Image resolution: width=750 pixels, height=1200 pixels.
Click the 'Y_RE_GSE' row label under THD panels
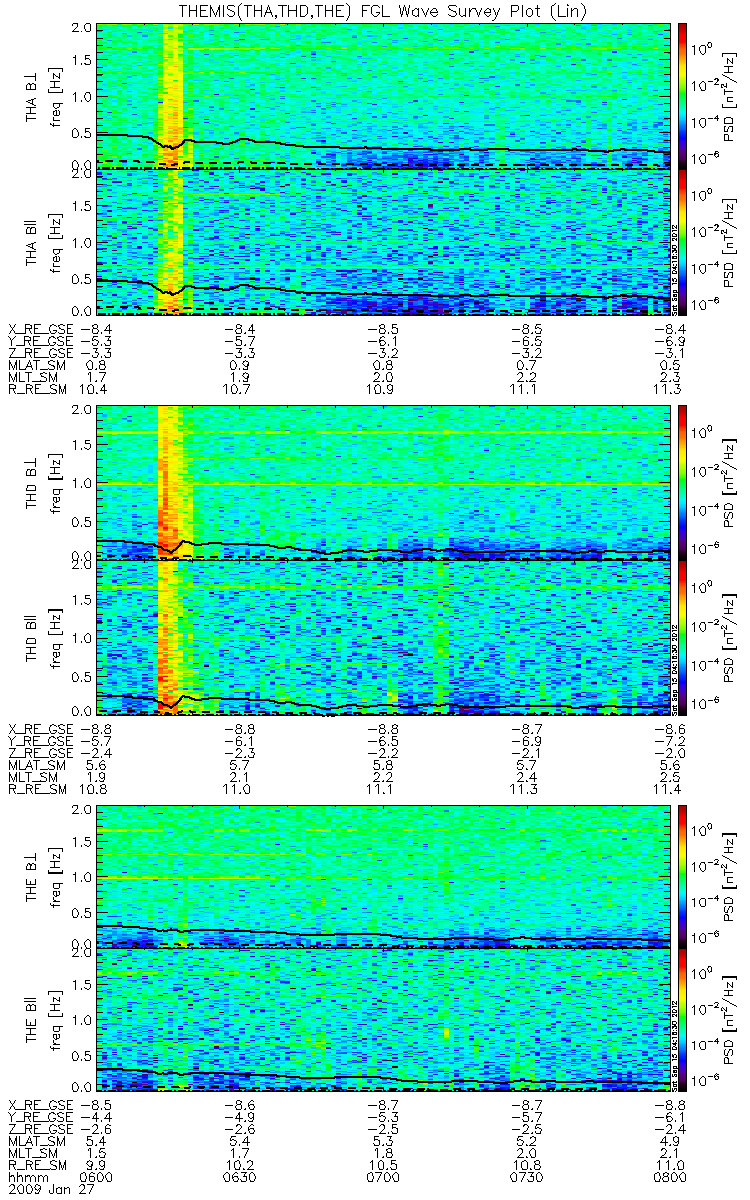click(x=41, y=741)
